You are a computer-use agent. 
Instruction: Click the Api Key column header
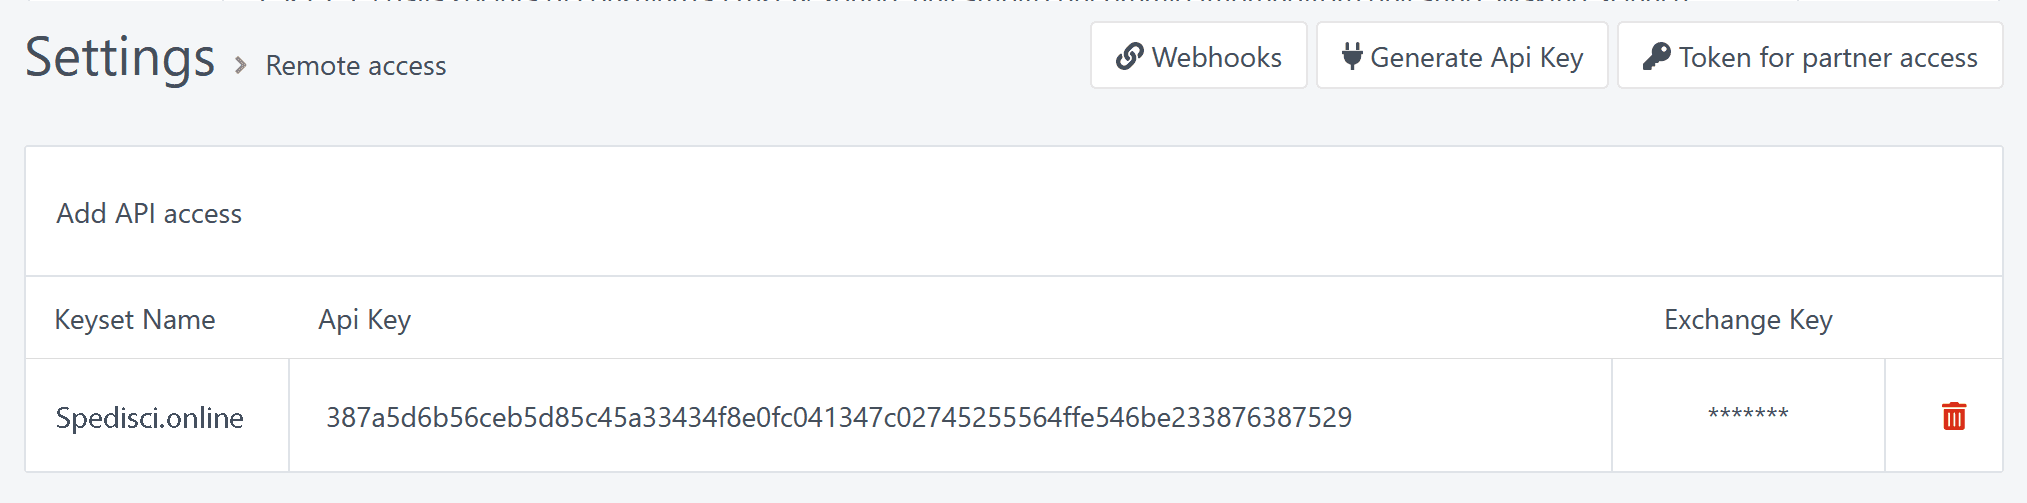click(364, 320)
